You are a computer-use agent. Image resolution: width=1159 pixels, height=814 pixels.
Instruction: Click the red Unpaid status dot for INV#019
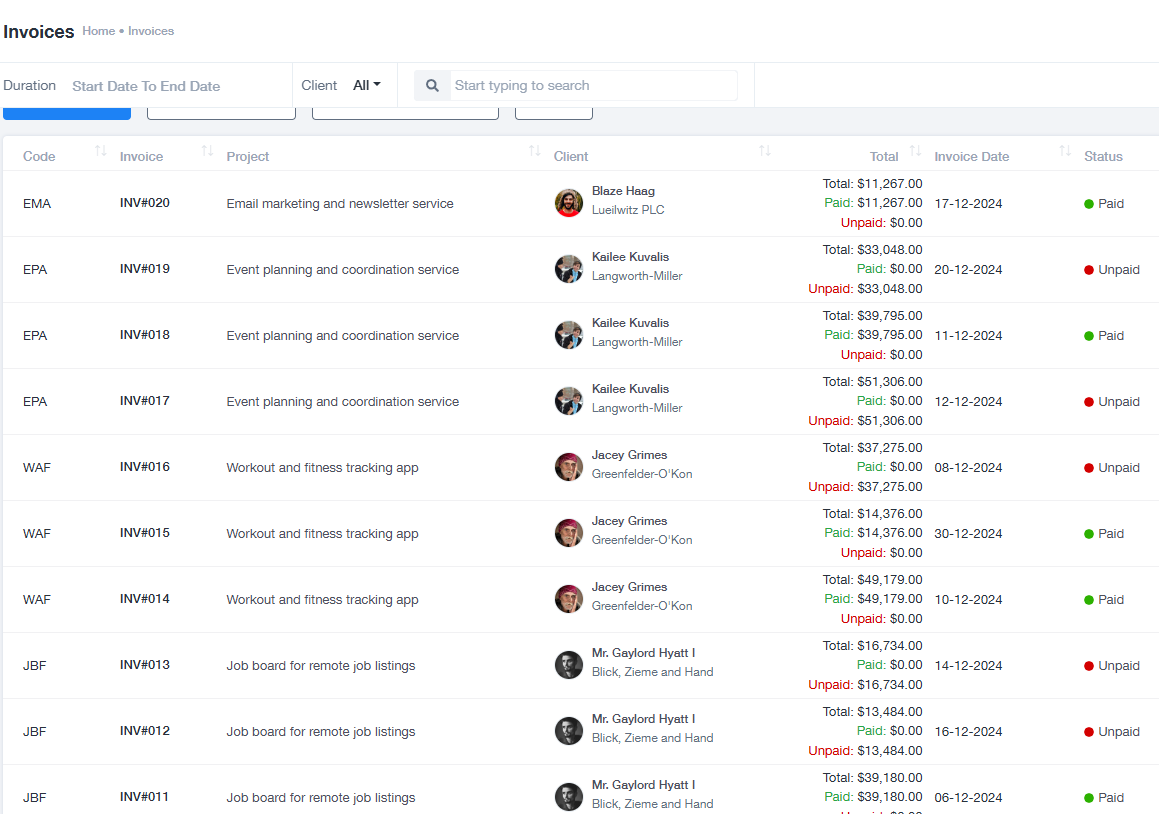point(1089,270)
